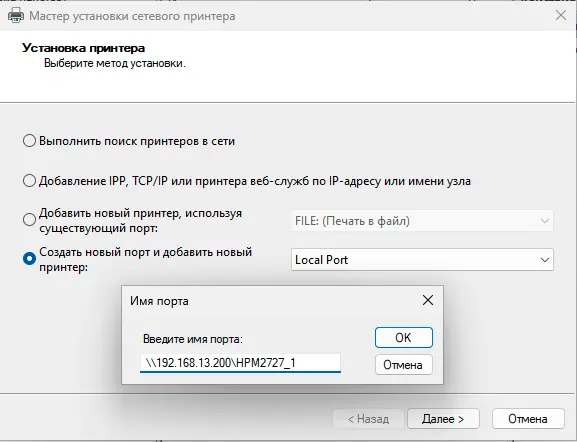Click inside the port name text field
The image size is (577, 442).
(240, 363)
